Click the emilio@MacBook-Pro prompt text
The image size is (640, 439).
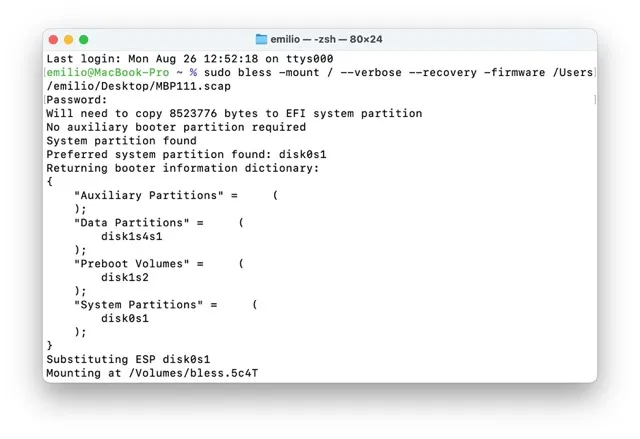click(108, 73)
